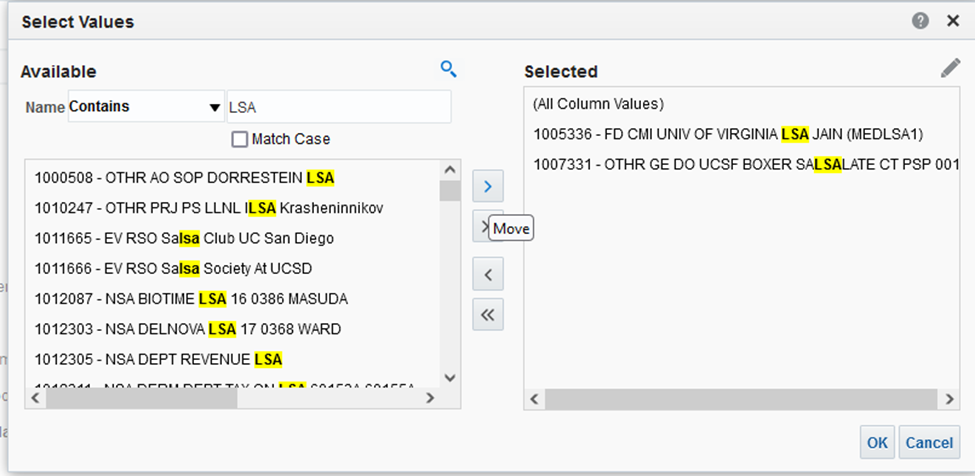Click the Remove single left arrow button

click(x=488, y=273)
